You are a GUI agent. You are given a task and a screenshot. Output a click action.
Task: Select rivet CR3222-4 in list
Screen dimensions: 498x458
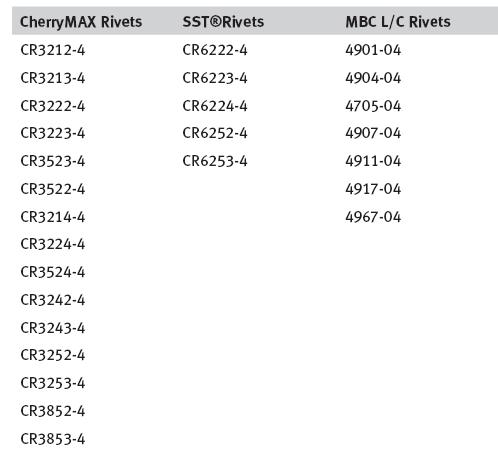click(x=53, y=106)
